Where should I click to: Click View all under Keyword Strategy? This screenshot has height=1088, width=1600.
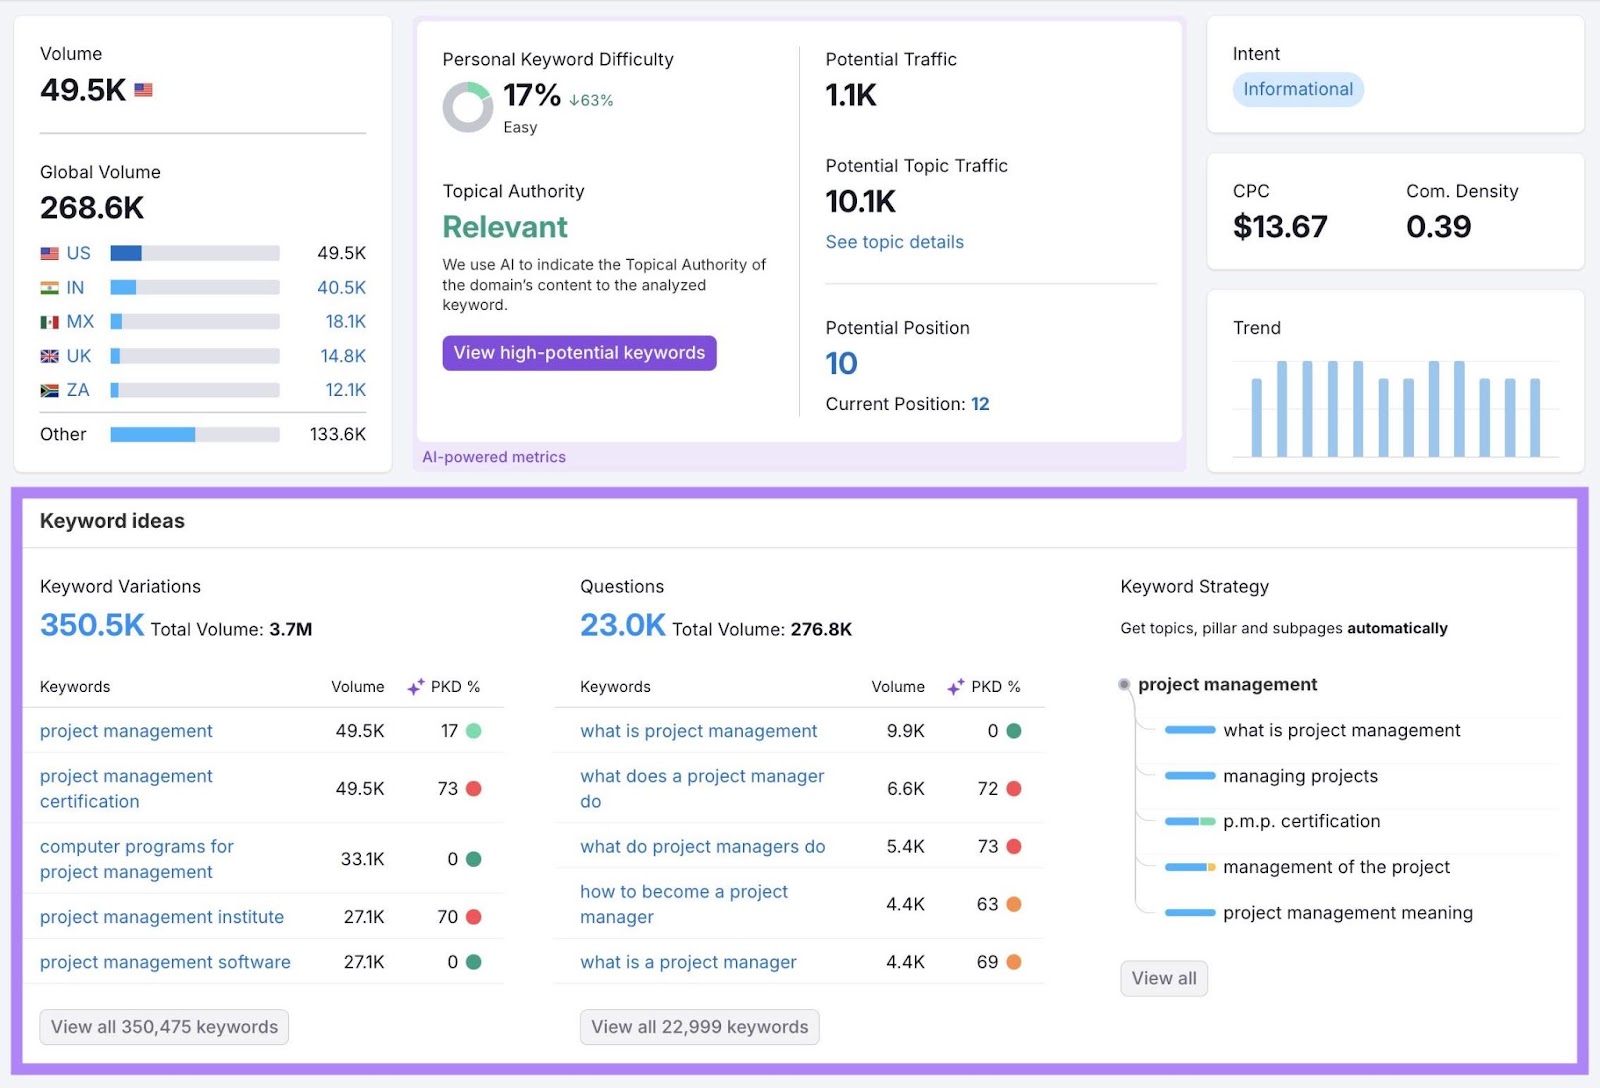pyautogui.click(x=1163, y=978)
